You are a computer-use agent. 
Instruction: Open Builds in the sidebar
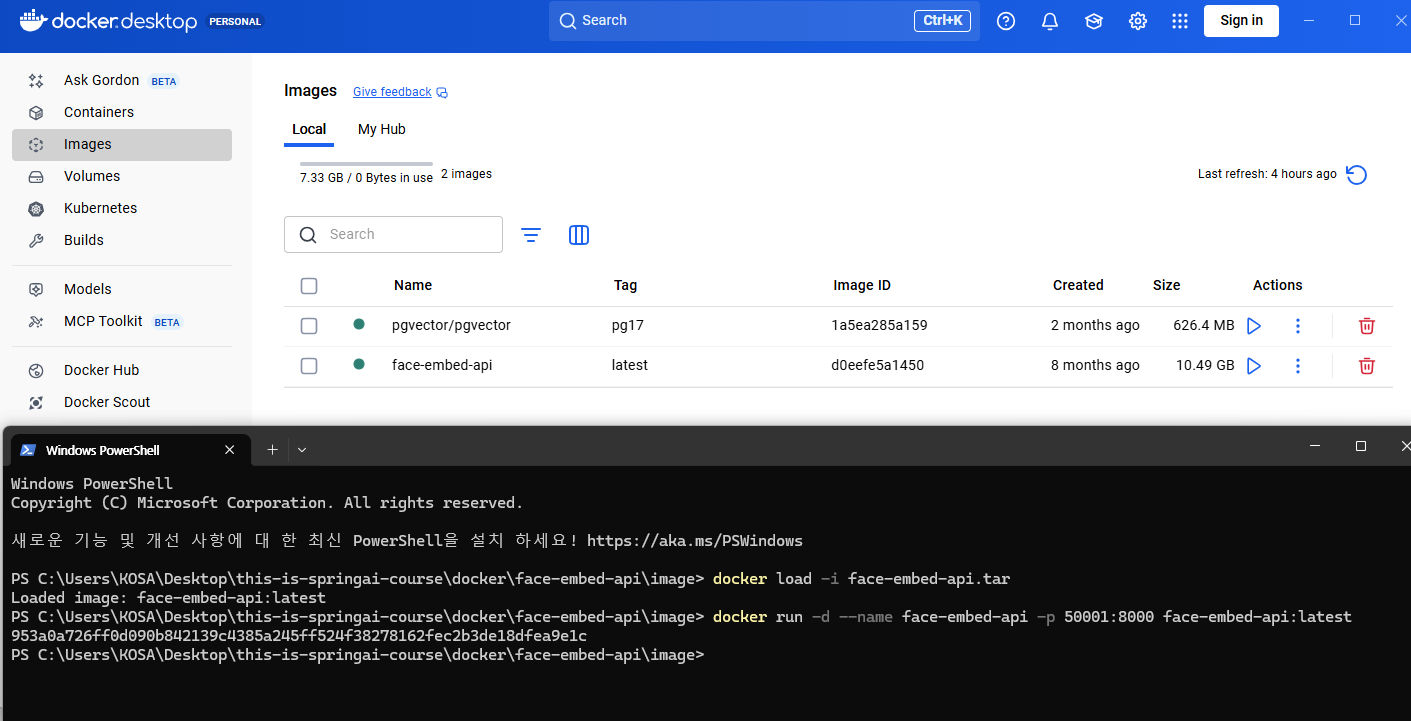(x=122, y=241)
